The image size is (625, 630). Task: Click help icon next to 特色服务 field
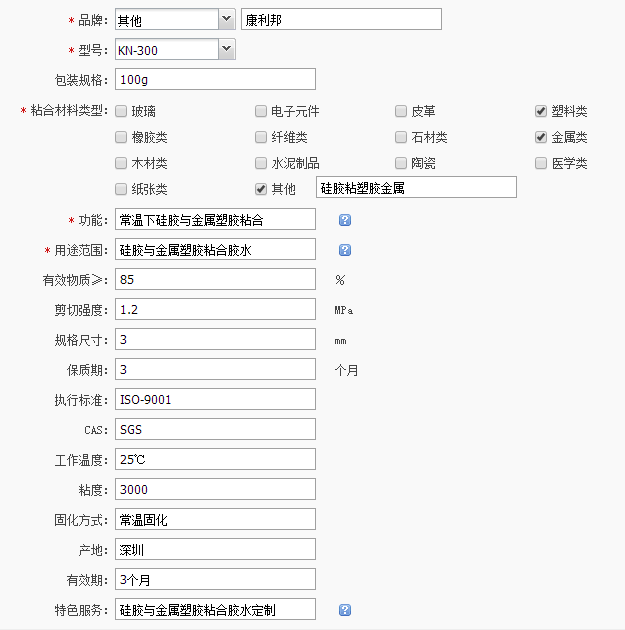coord(345,609)
